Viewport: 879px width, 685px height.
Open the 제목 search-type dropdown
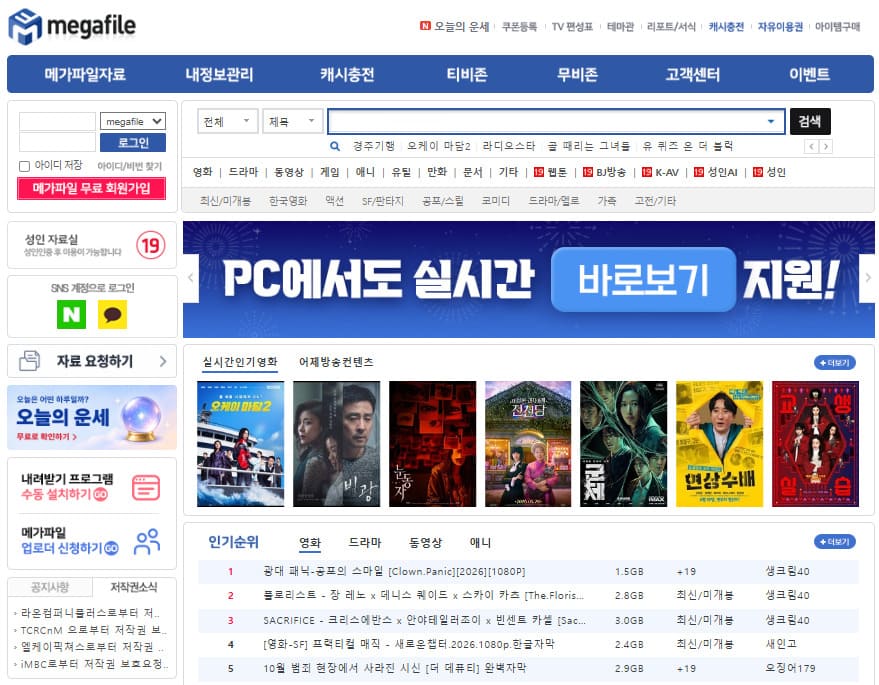click(x=293, y=121)
